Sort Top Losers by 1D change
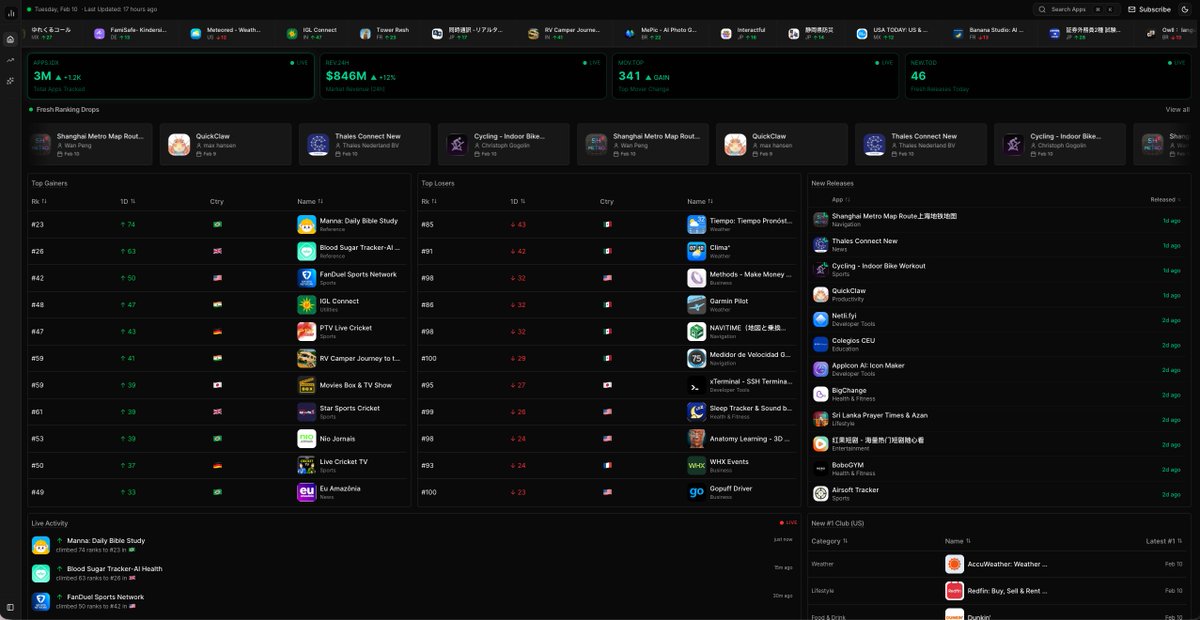Screen dimensions: 1200x620 (x=518, y=201)
